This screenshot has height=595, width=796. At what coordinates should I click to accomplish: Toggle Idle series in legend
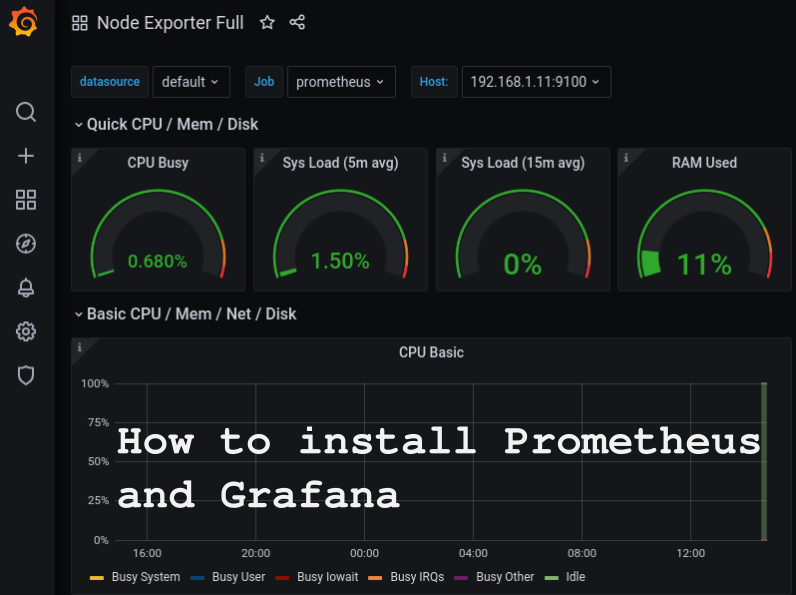pyautogui.click(x=575, y=577)
